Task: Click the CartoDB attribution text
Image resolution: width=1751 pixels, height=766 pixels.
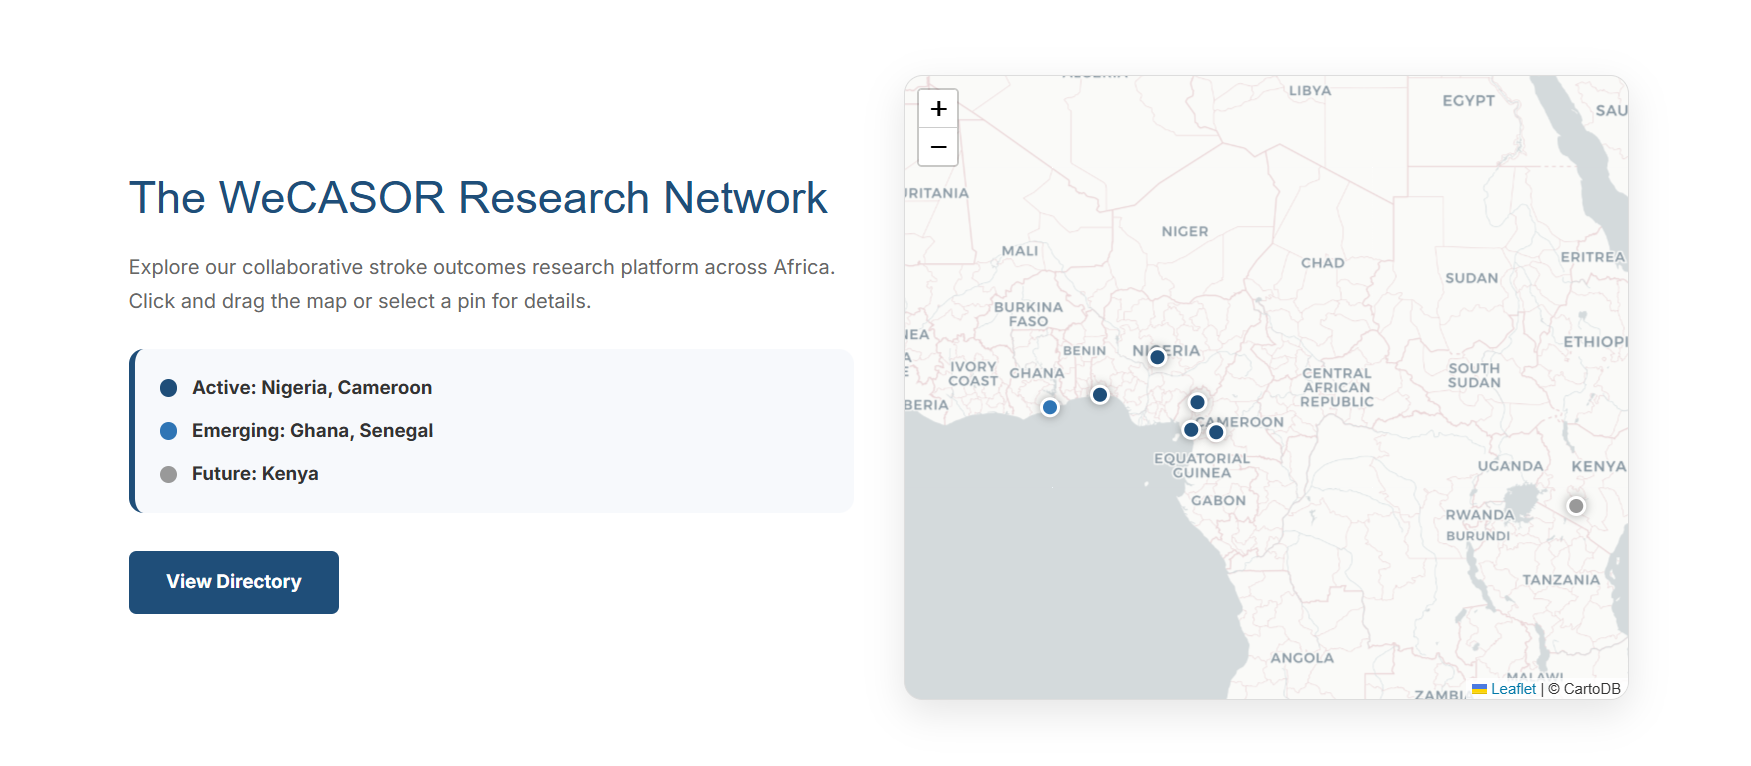Action: click(1591, 689)
